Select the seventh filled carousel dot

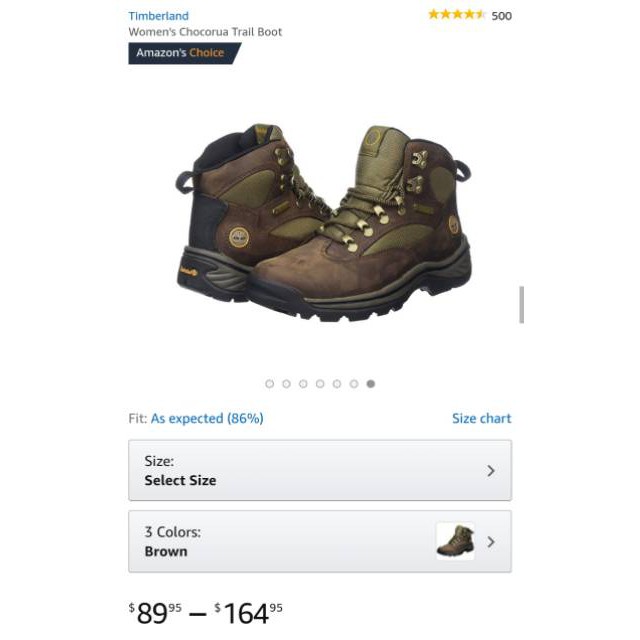371,384
